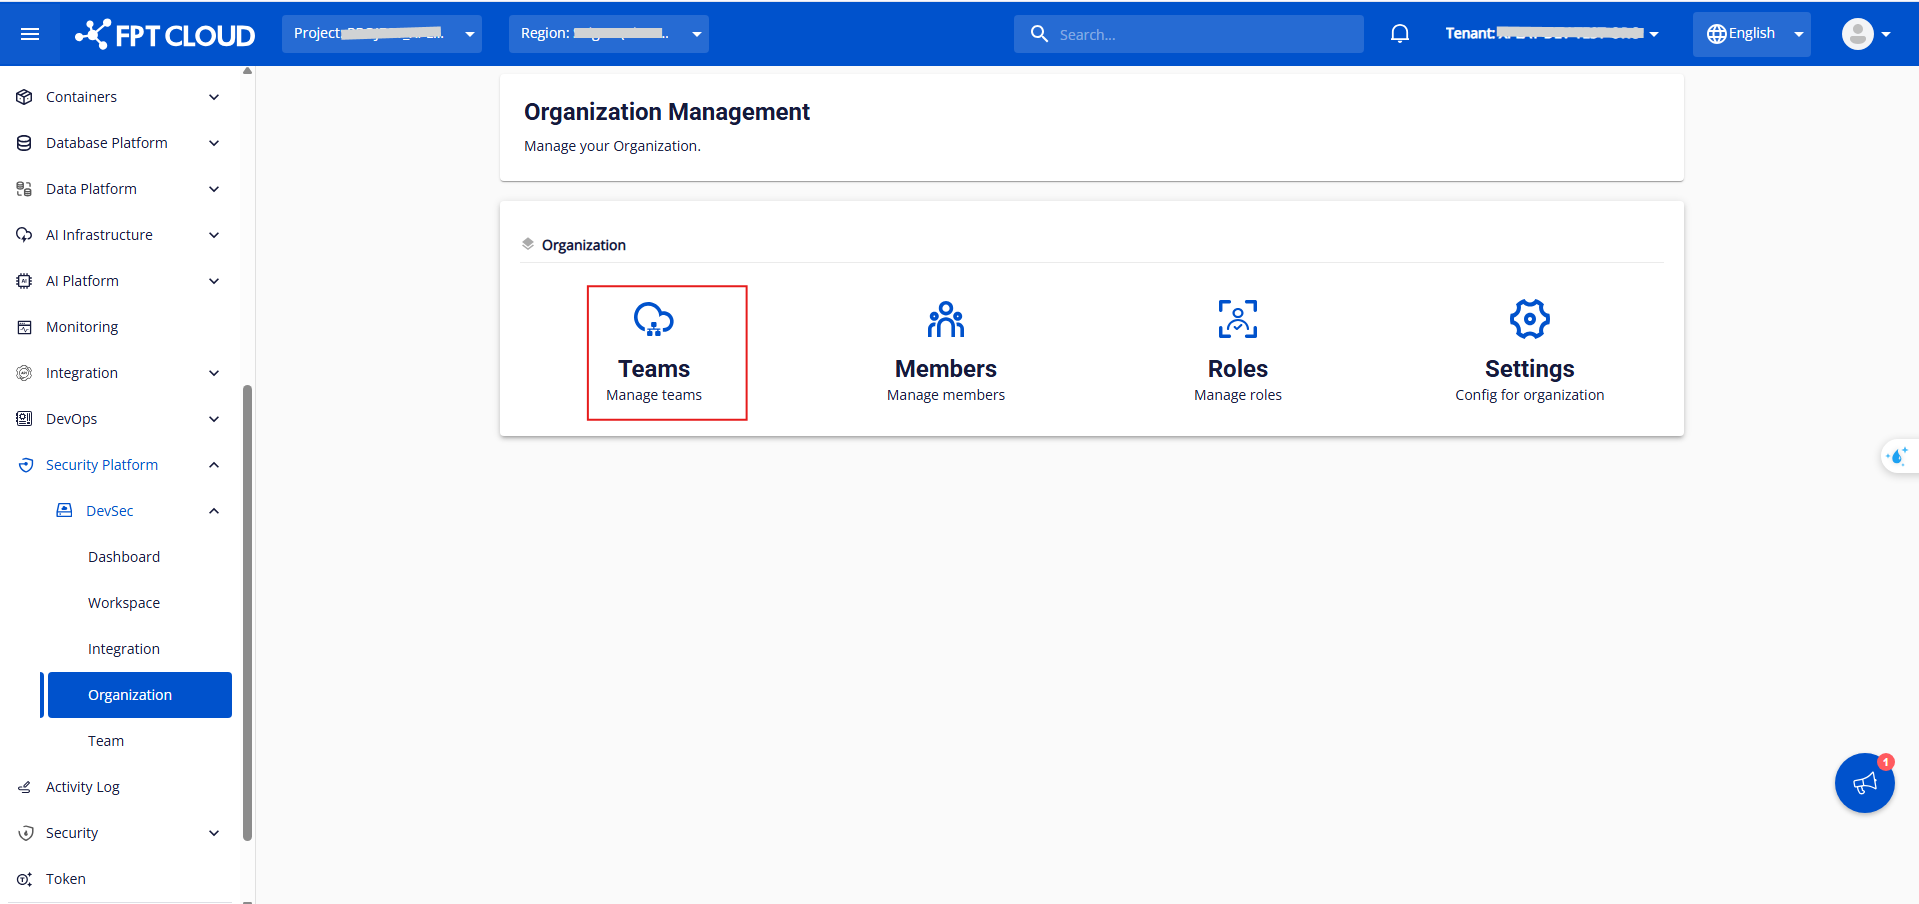Open the Members management icon
Screen dimensions: 1919x904
tap(945, 320)
